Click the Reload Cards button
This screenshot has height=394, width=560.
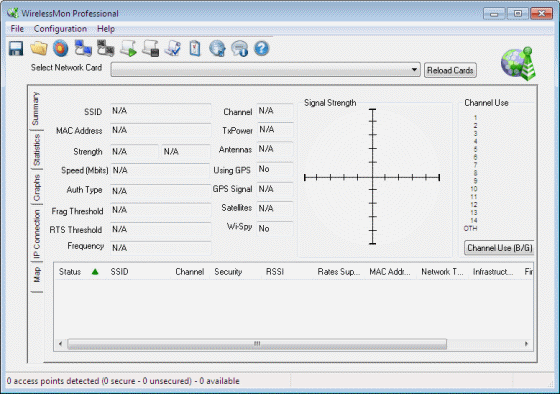click(450, 70)
